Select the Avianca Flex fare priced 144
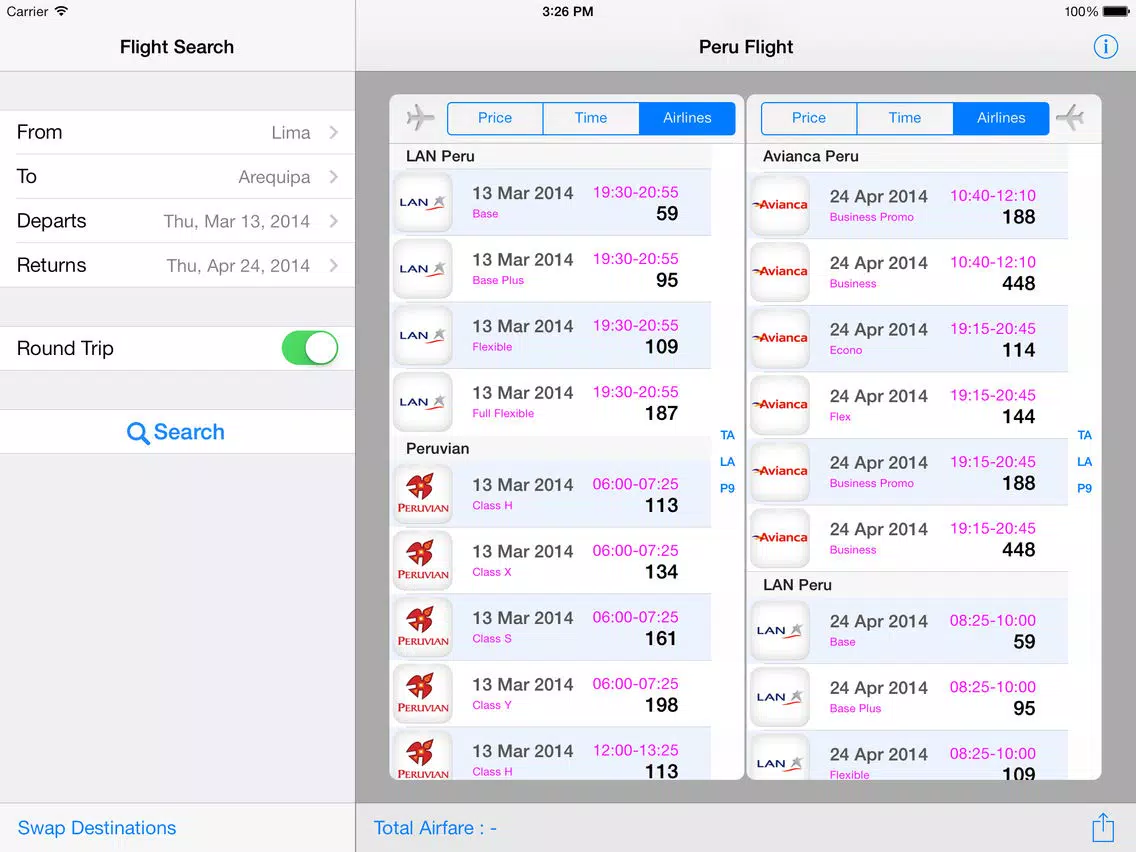This screenshot has height=852, width=1136. click(x=908, y=405)
